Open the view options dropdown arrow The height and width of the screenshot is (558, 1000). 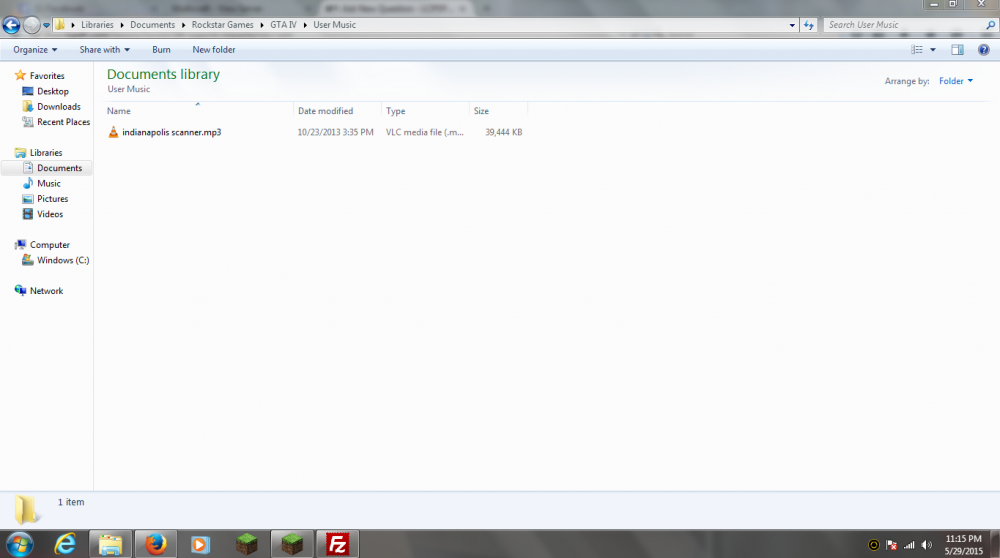(x=932, y=50)
